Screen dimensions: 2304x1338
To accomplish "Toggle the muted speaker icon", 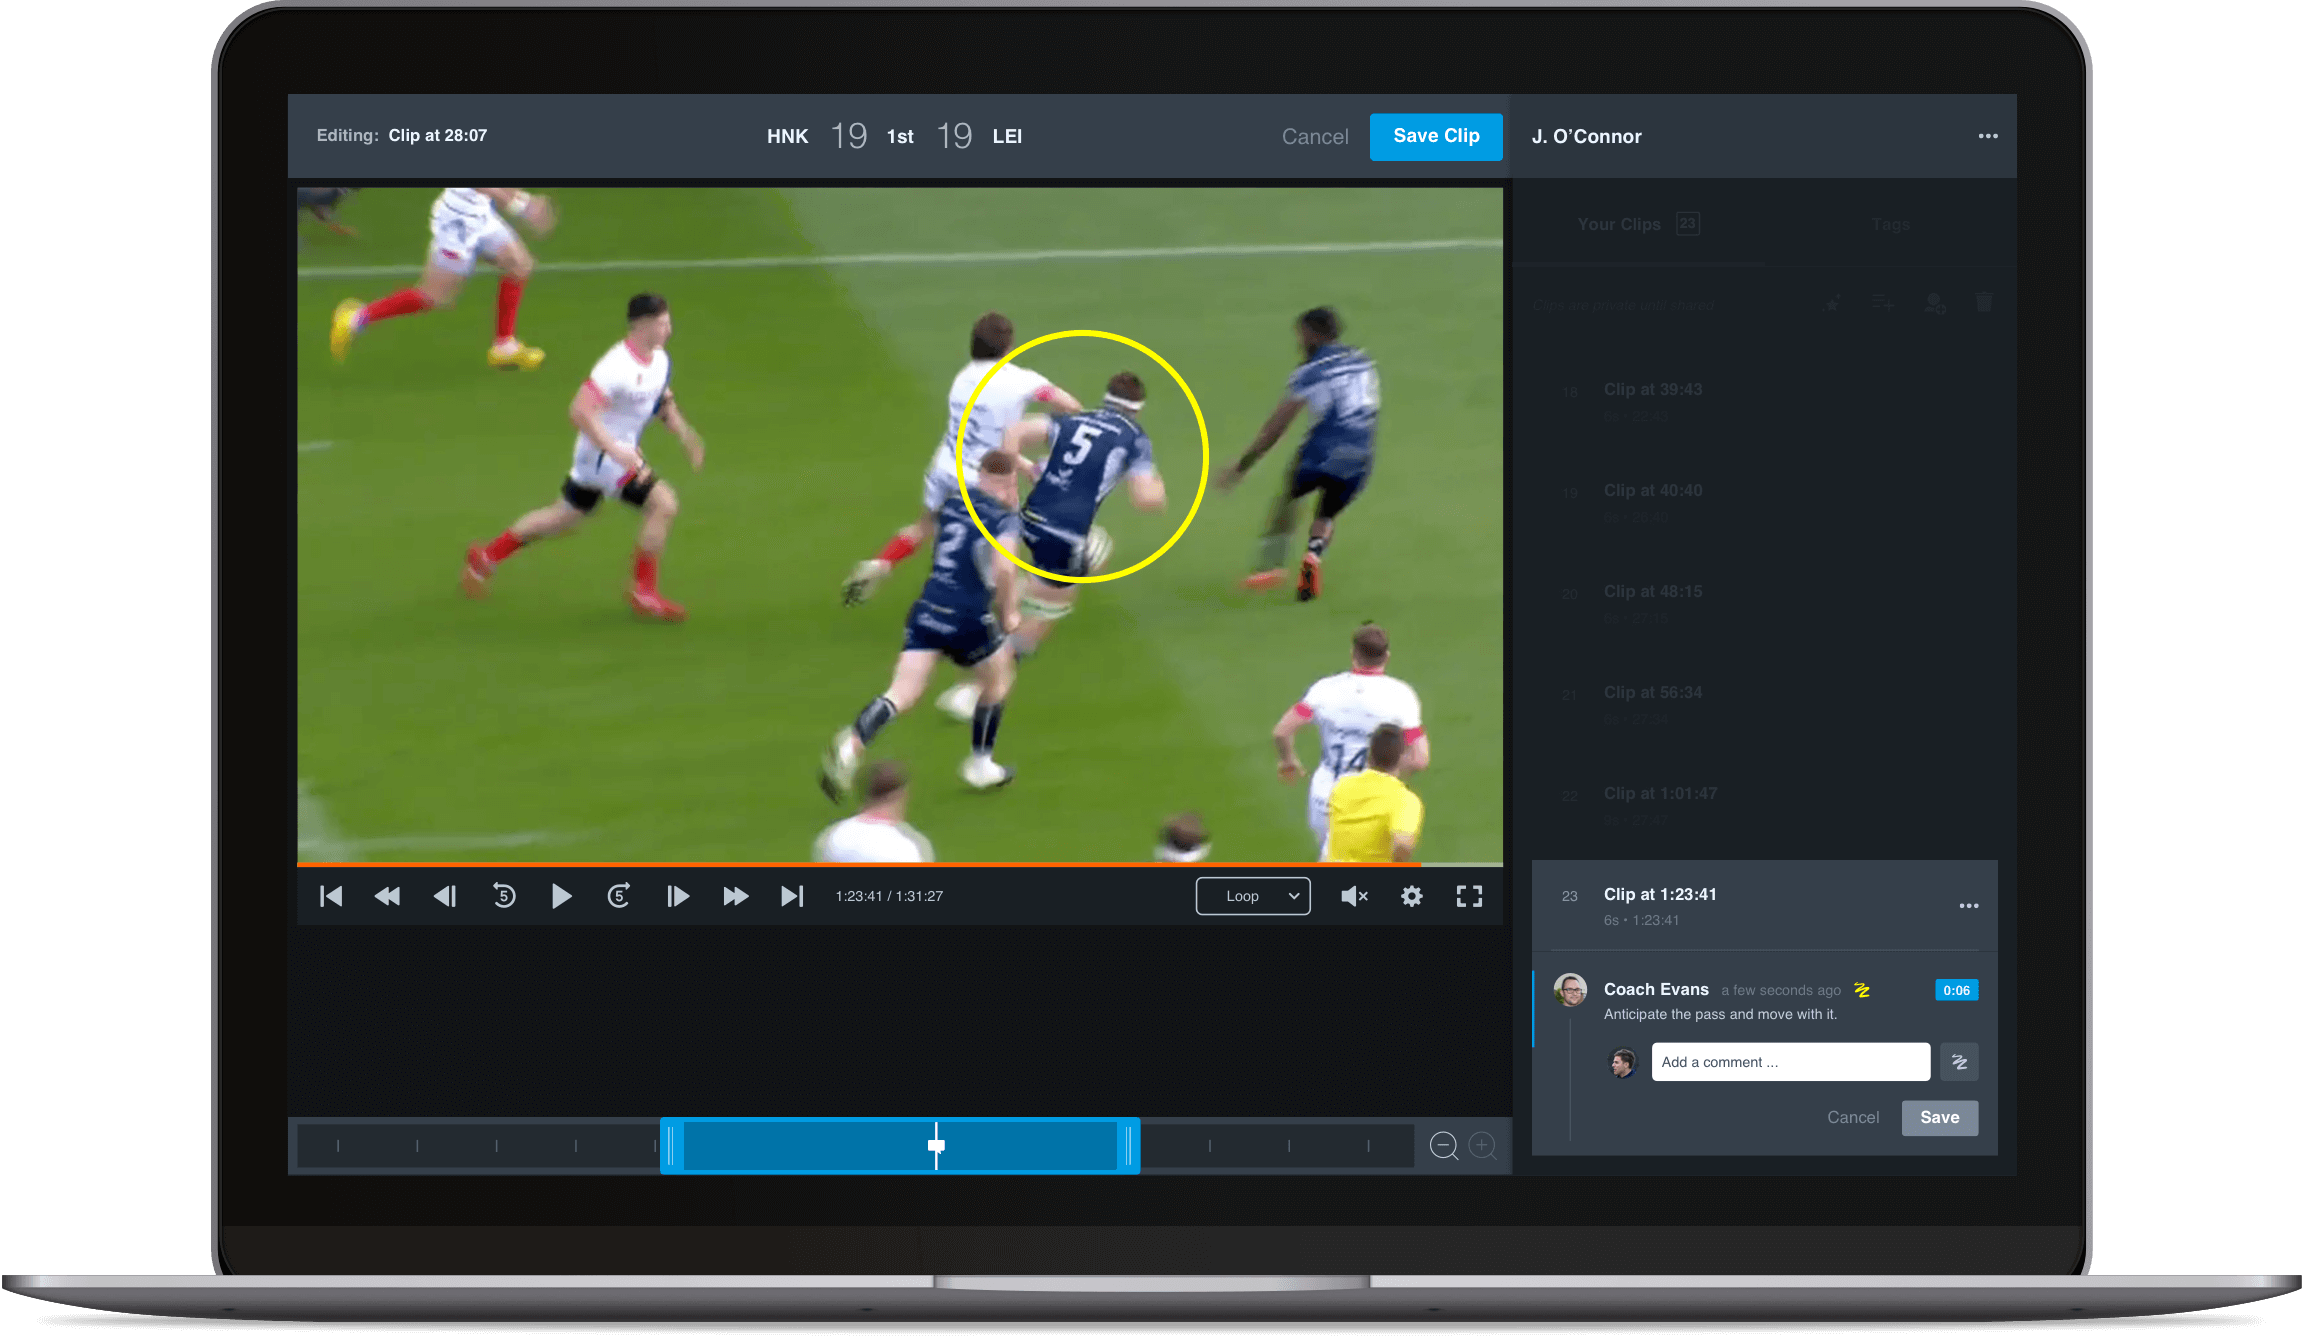I will coord(1354,896).
